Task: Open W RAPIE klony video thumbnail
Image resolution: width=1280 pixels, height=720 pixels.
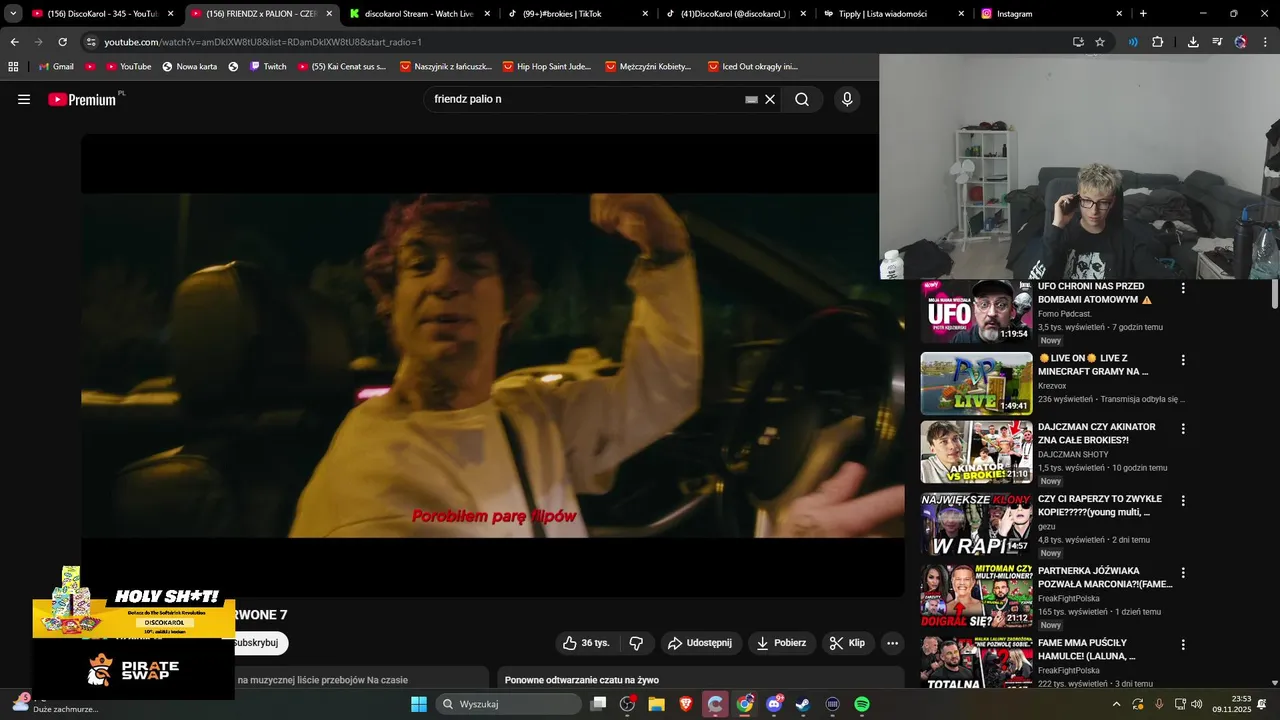Action: pyautogui.click(x=976, y=524)
